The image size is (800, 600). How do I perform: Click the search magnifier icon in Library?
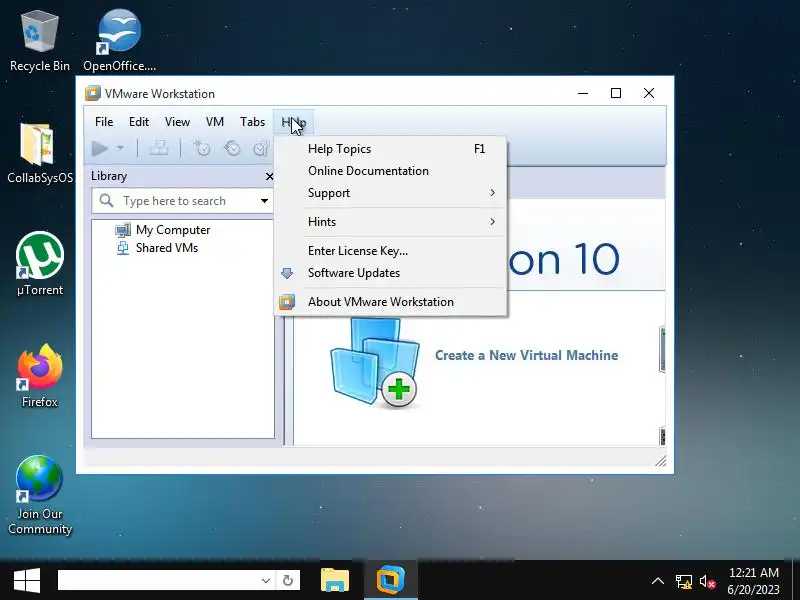click(x=106, y=201)
